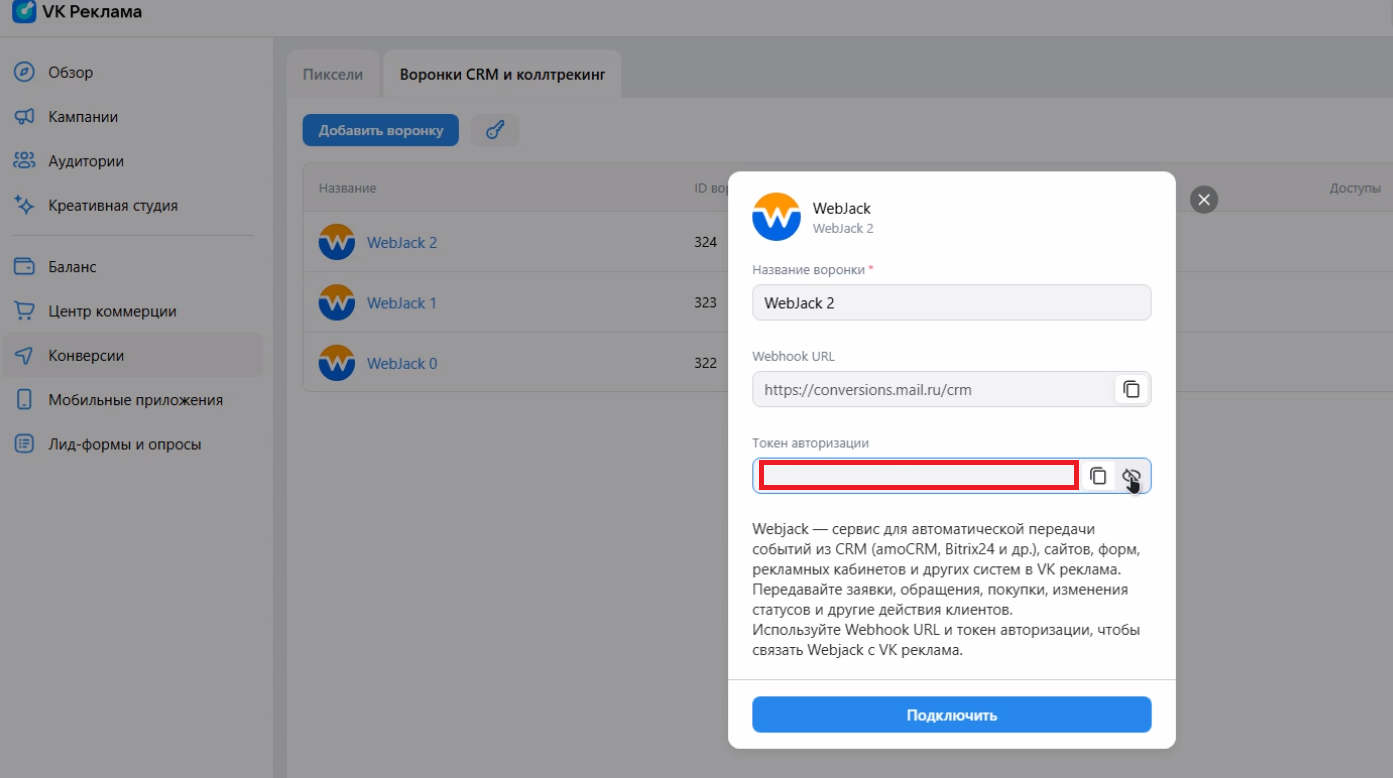This screenshot has width=1393, height=778.
Task: Select Конверсии in the sidebar
Action: click(132, 355)
